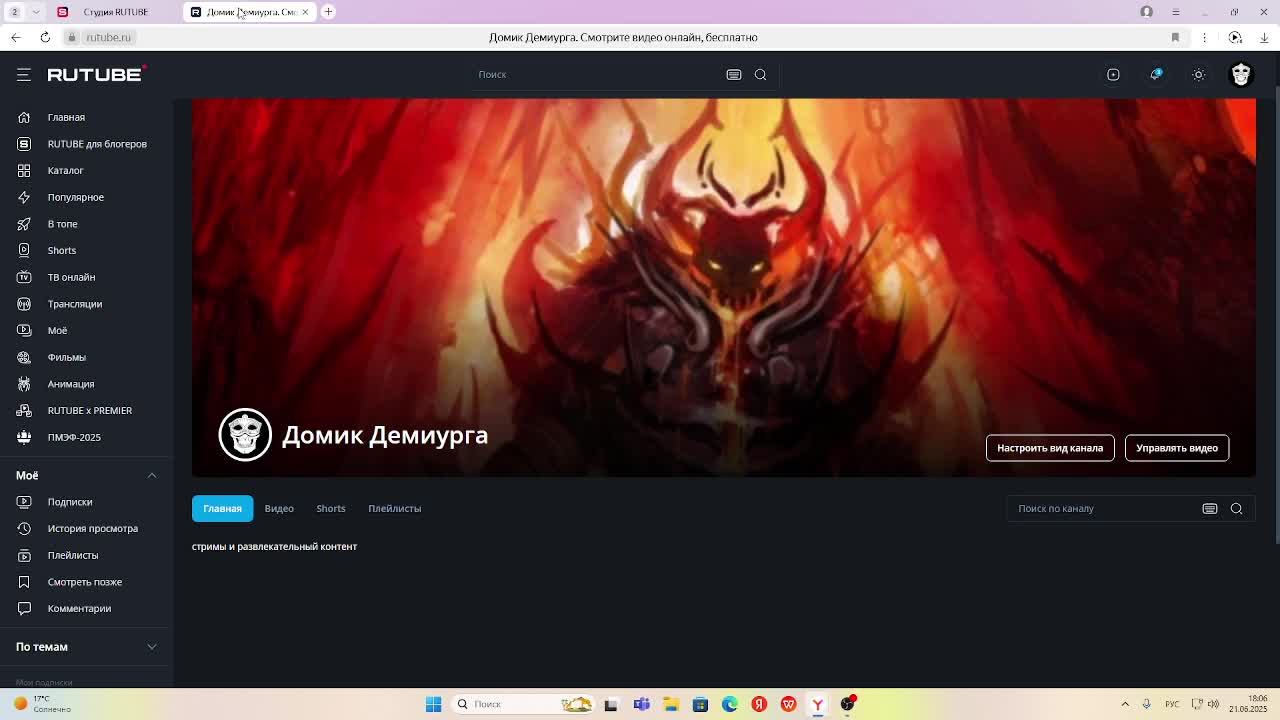
Task: Click the weather widget on taskbar
Action: pyautogui.click(x=42, y=704)
